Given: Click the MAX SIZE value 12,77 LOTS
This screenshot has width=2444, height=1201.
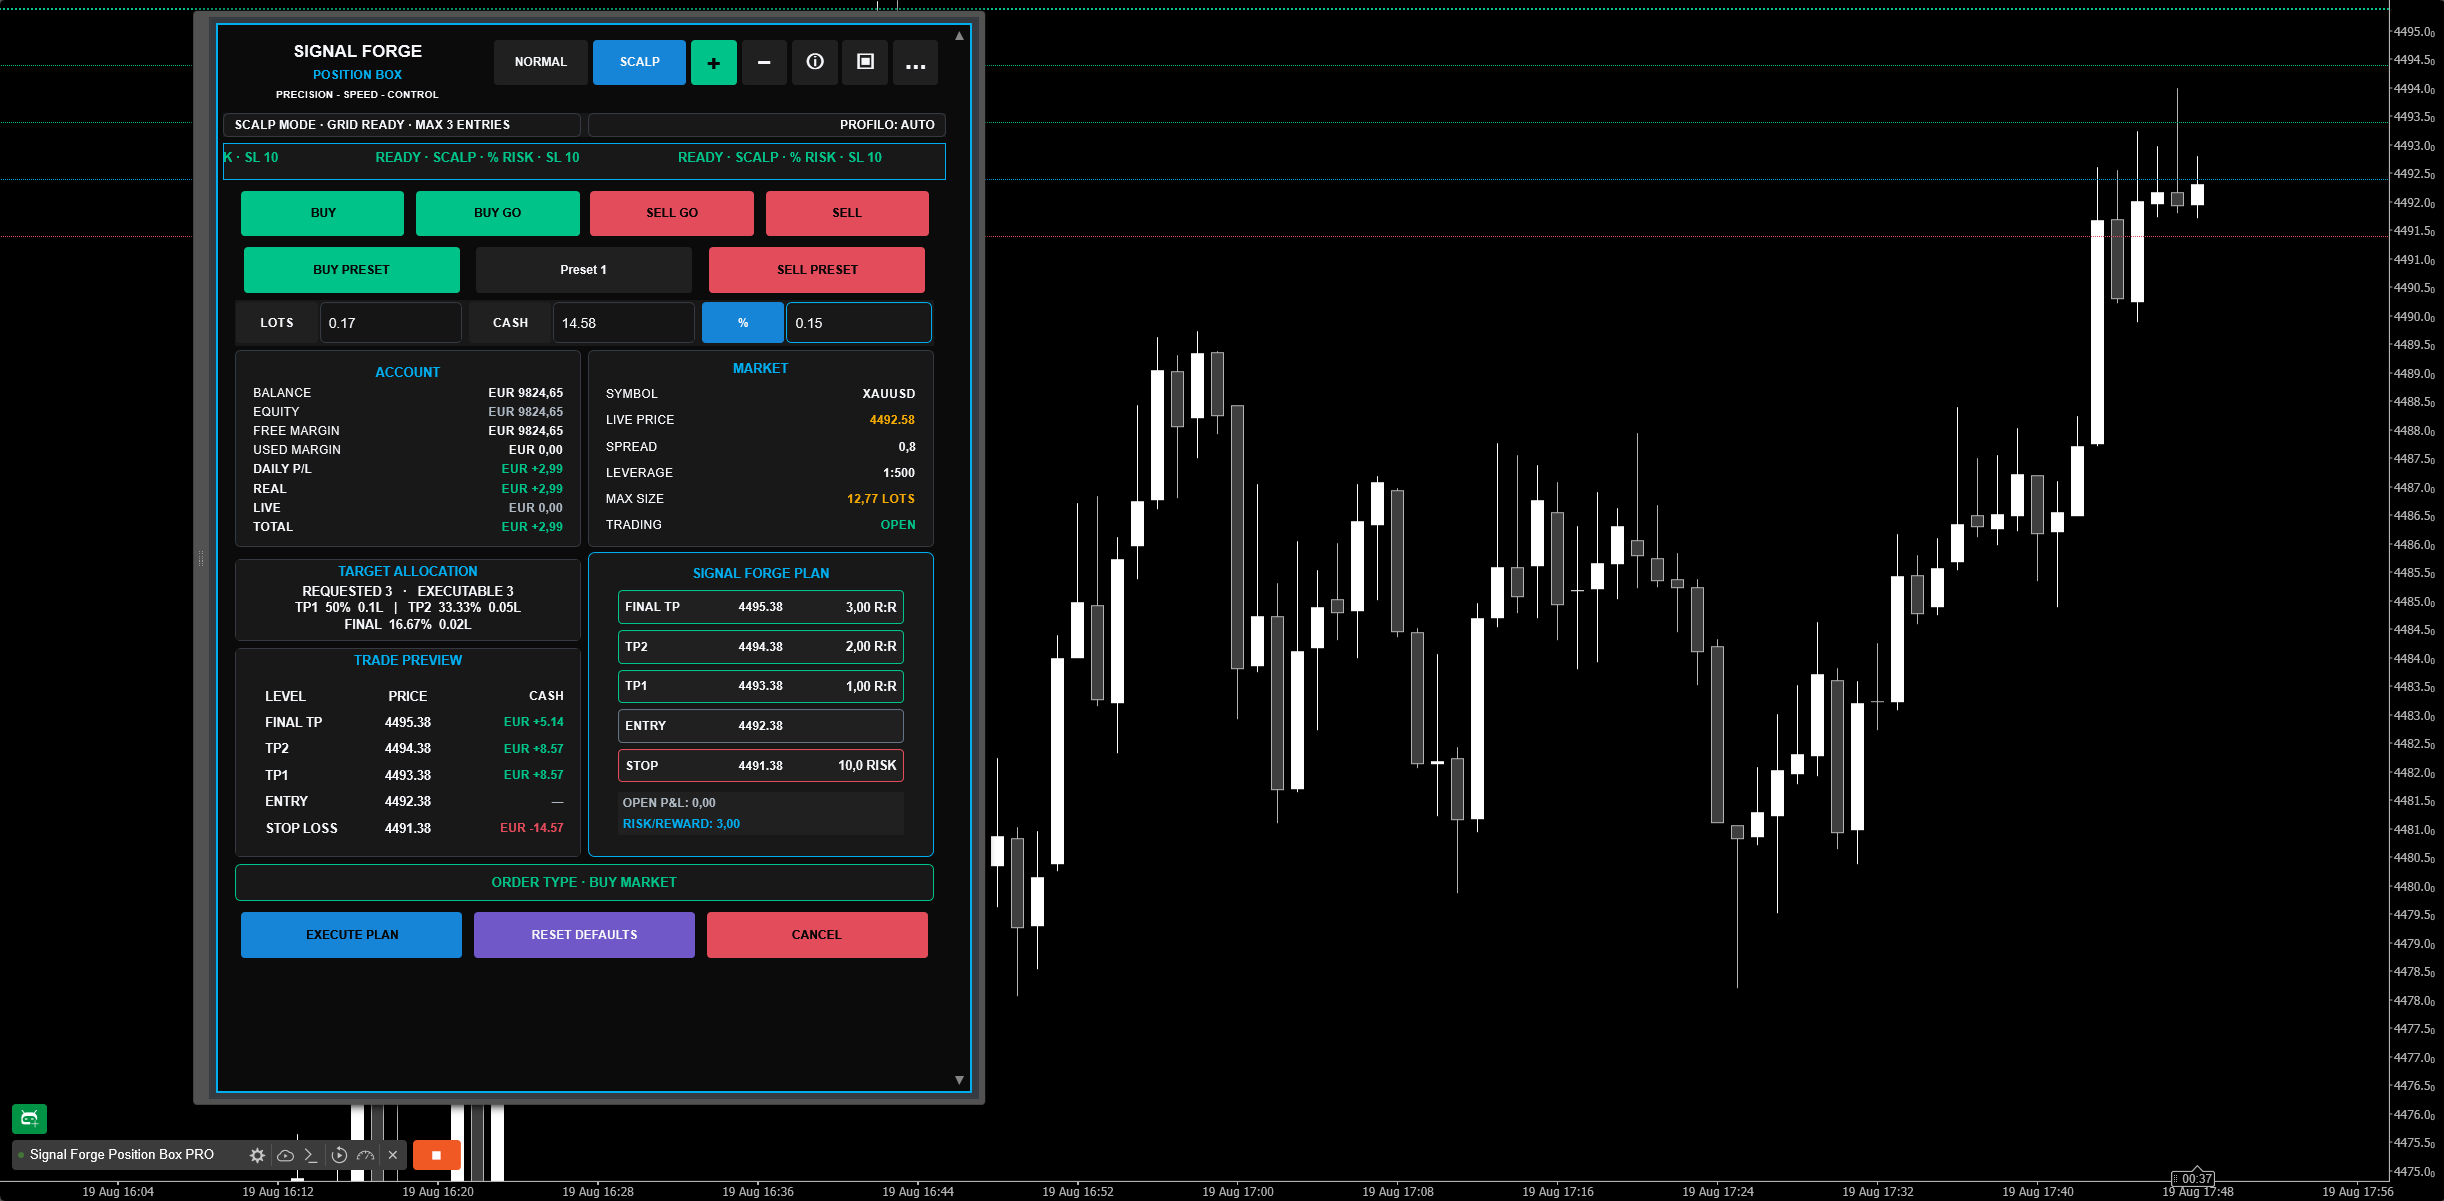Looking at the screenshot, I should [x=881, y=499].
